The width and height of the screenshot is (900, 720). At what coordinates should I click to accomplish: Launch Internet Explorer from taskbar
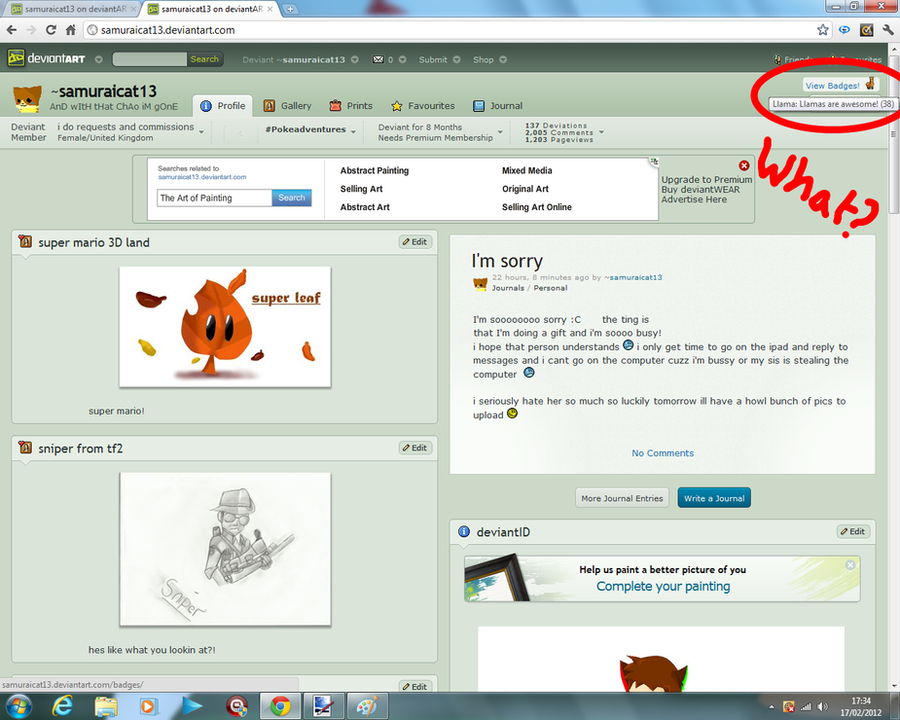[62, 706]
